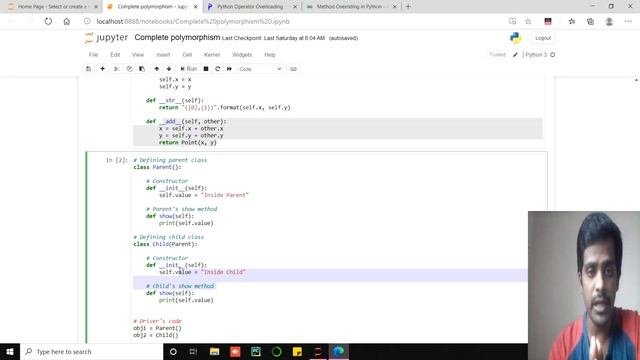Open Sticky Notes from taskbar
The height and width of the screenshot is (360, 640).
[x=297, y=351]
